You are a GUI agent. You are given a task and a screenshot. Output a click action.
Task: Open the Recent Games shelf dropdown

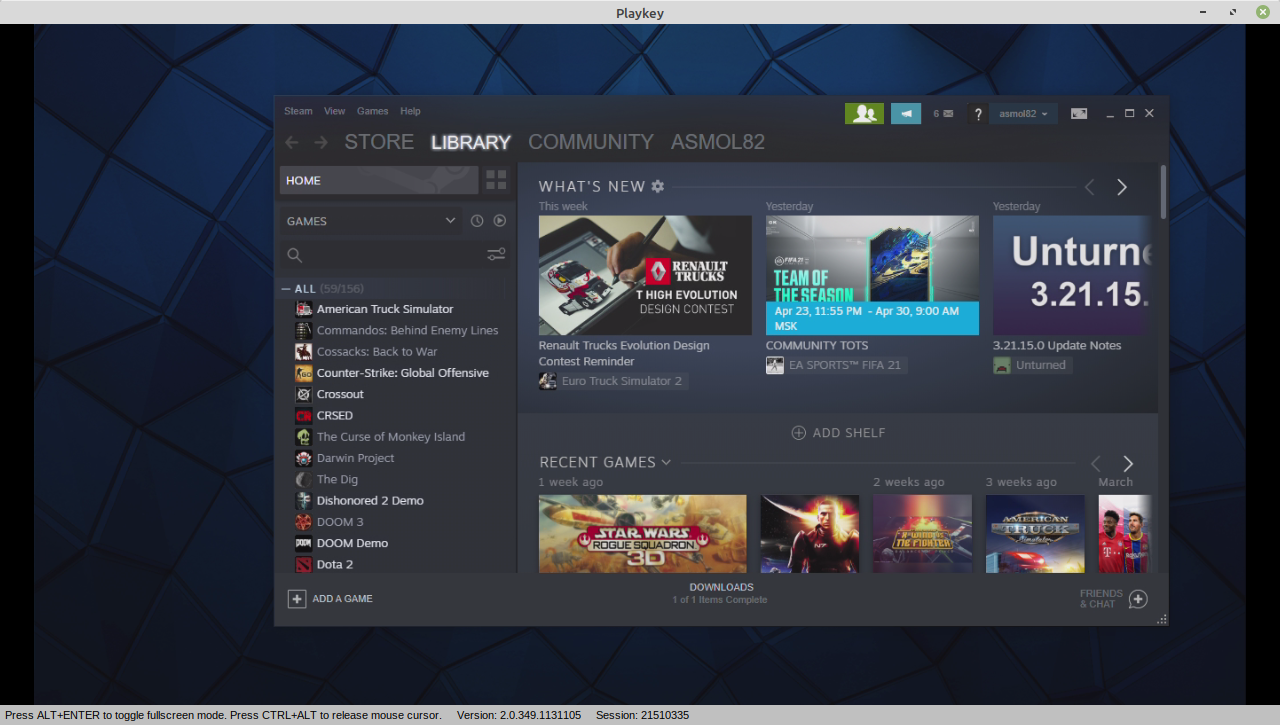tap(666, 462)
